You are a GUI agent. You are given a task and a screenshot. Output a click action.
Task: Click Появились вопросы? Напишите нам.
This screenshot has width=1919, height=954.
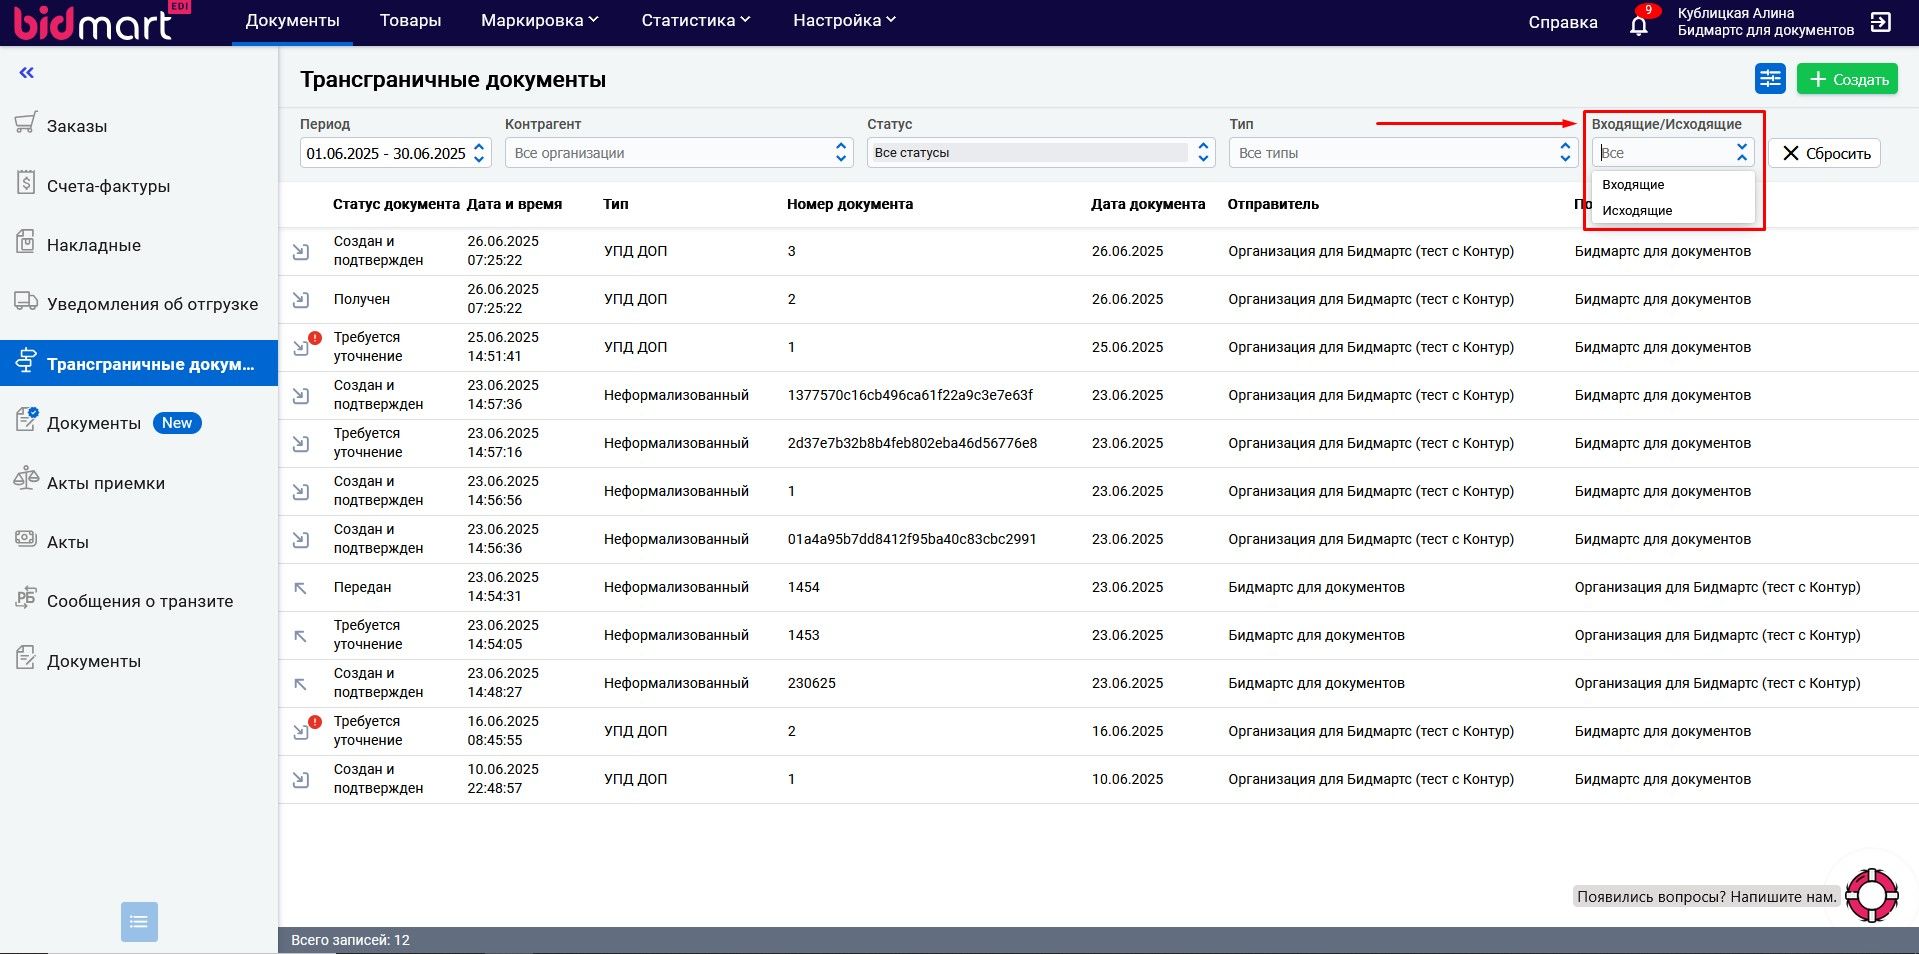[1707, 897]
